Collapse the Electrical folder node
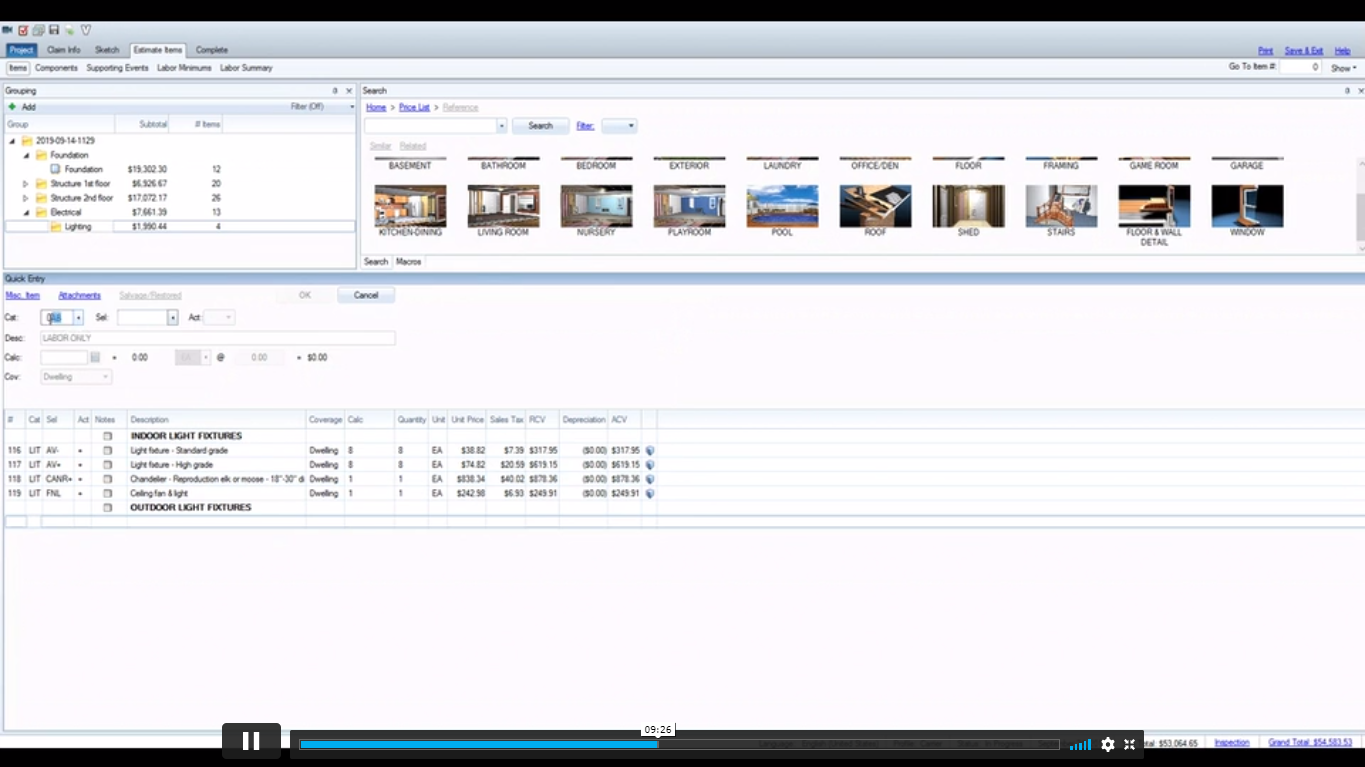Screen dimensions: 1365x767 [x=26, y=212]
